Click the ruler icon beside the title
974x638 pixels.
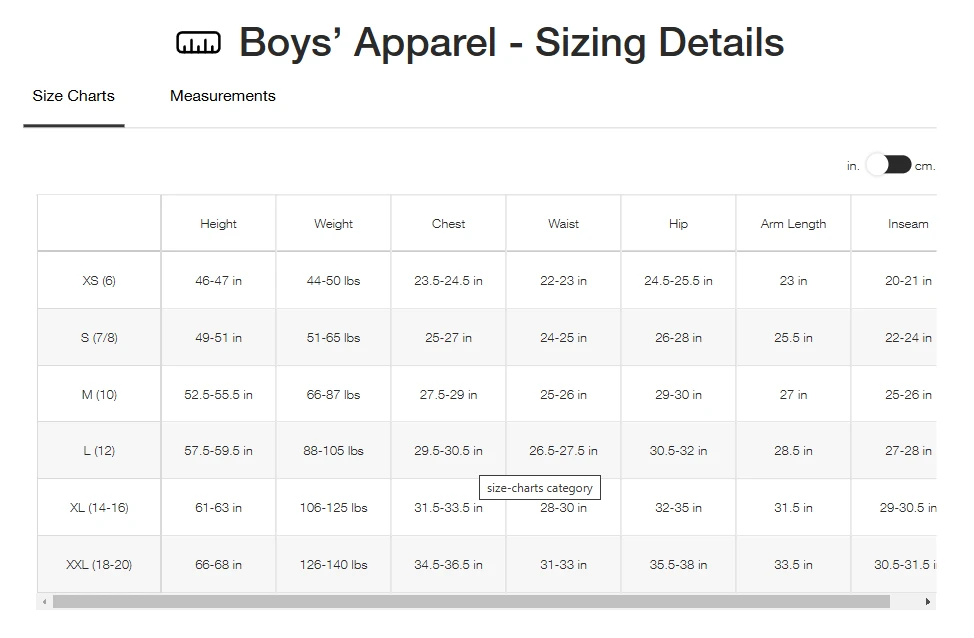pos(198,43)
